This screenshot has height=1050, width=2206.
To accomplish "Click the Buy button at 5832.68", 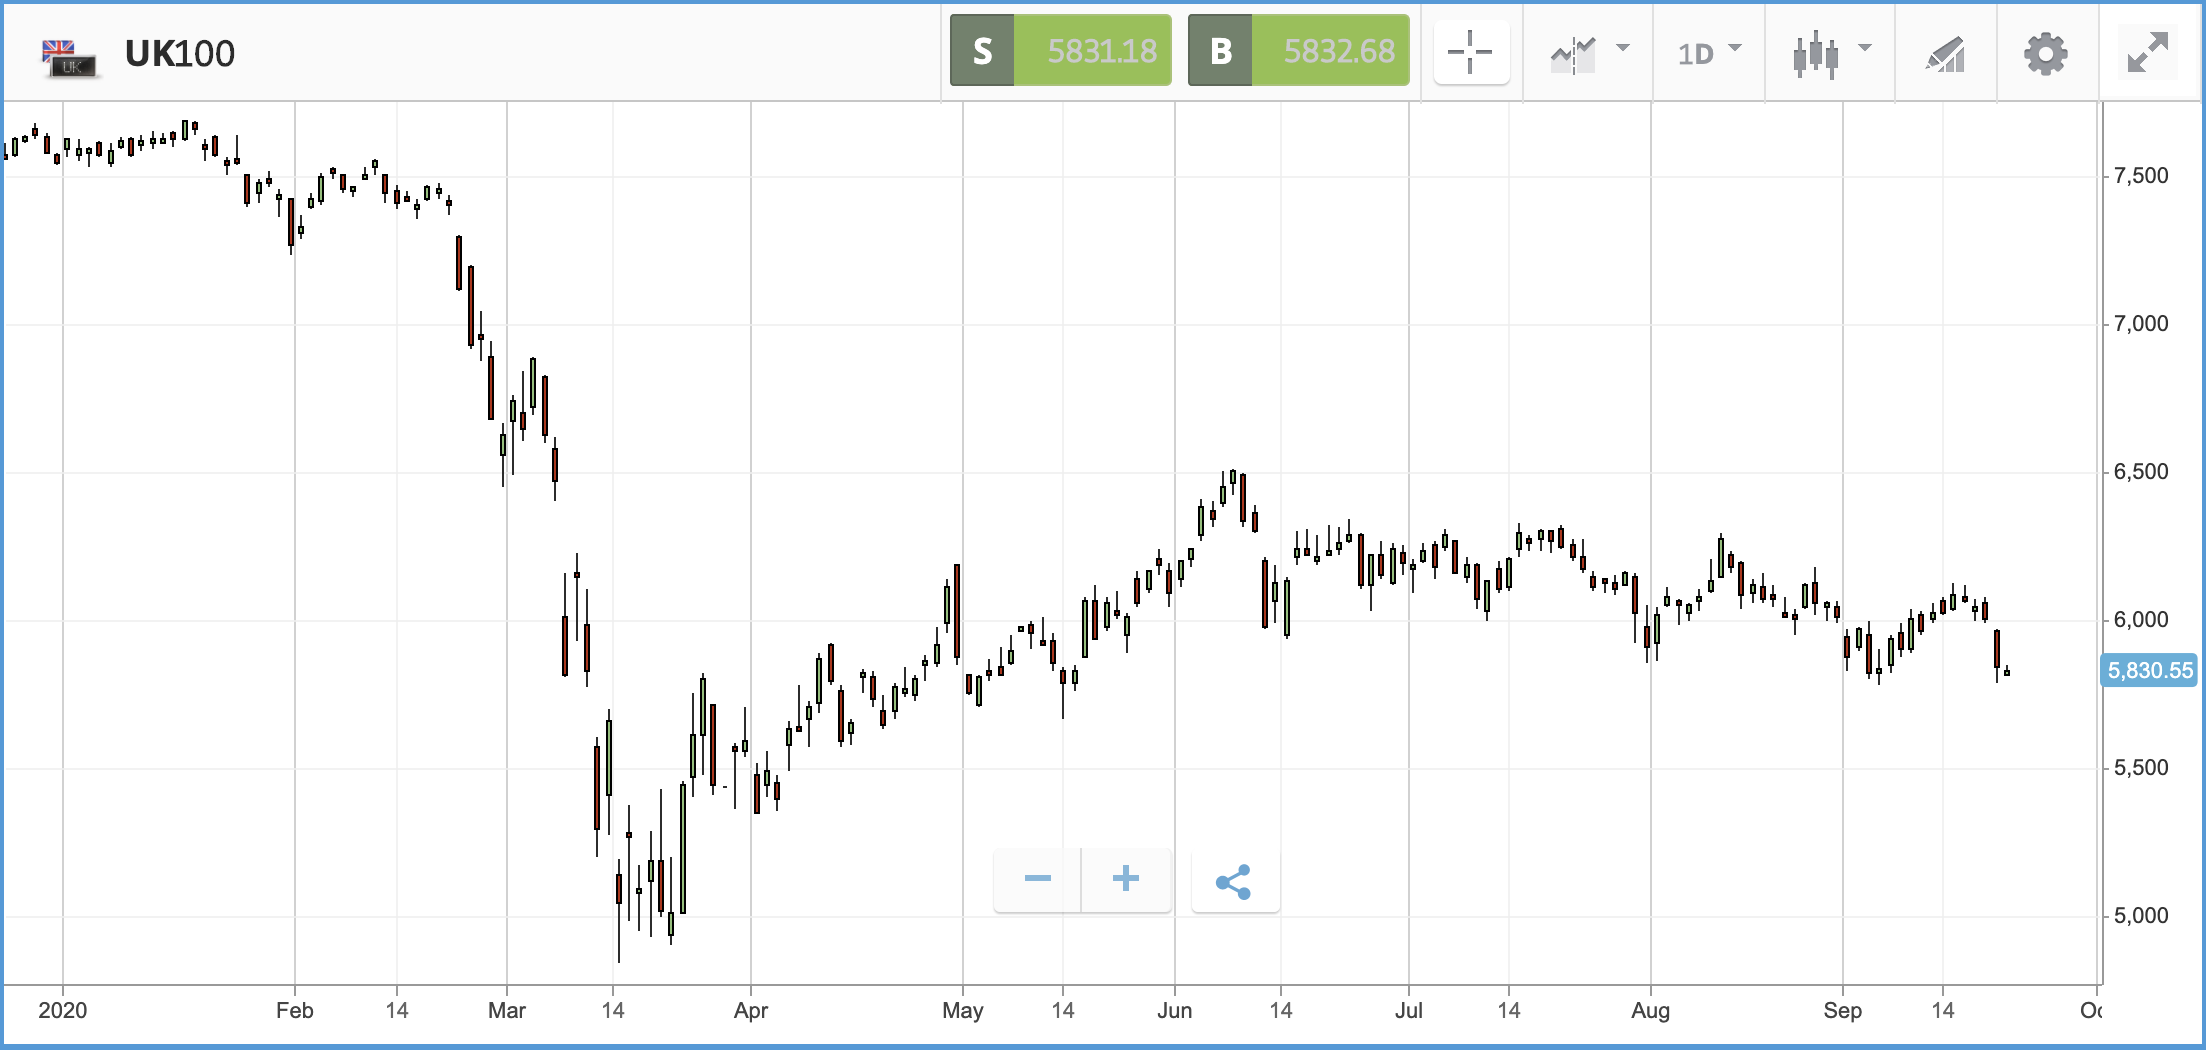I will (1299, 50).
